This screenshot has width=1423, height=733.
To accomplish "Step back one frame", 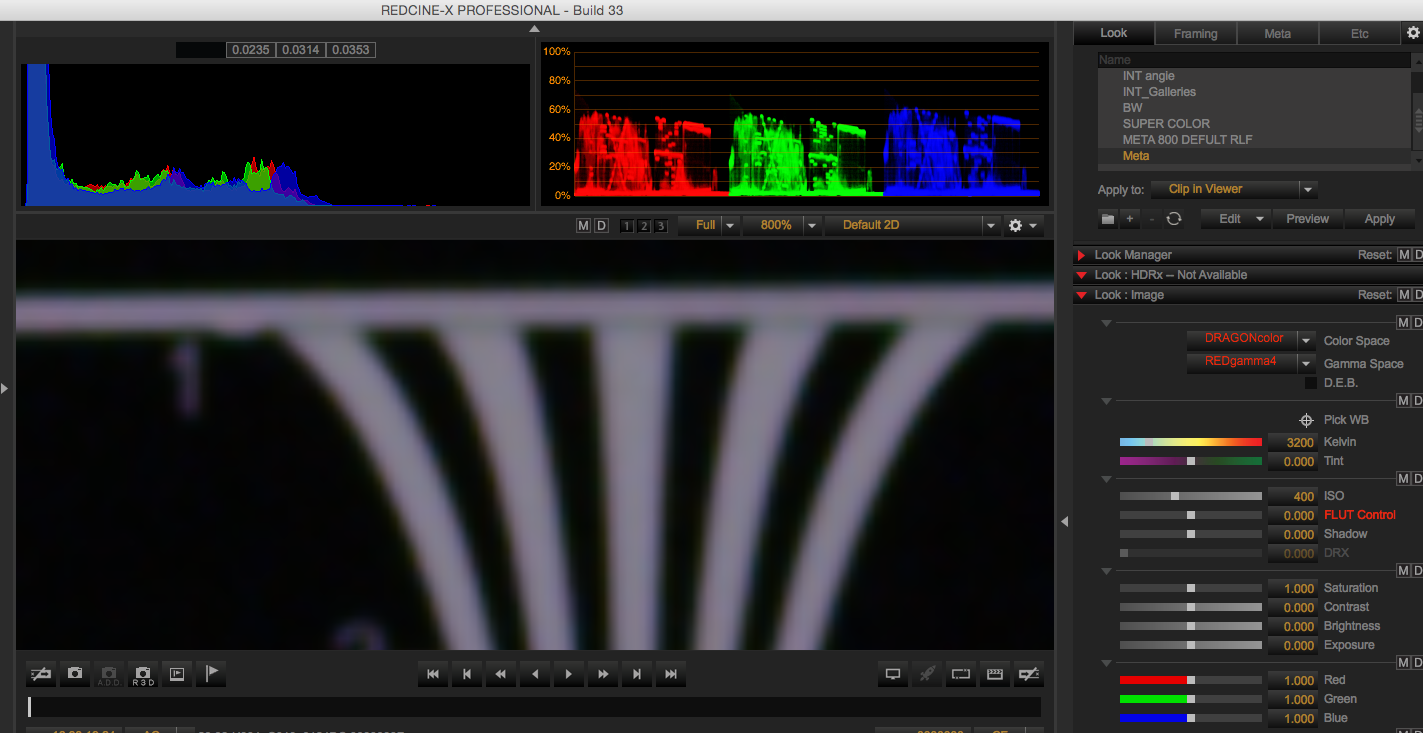I will click(467, 674).
